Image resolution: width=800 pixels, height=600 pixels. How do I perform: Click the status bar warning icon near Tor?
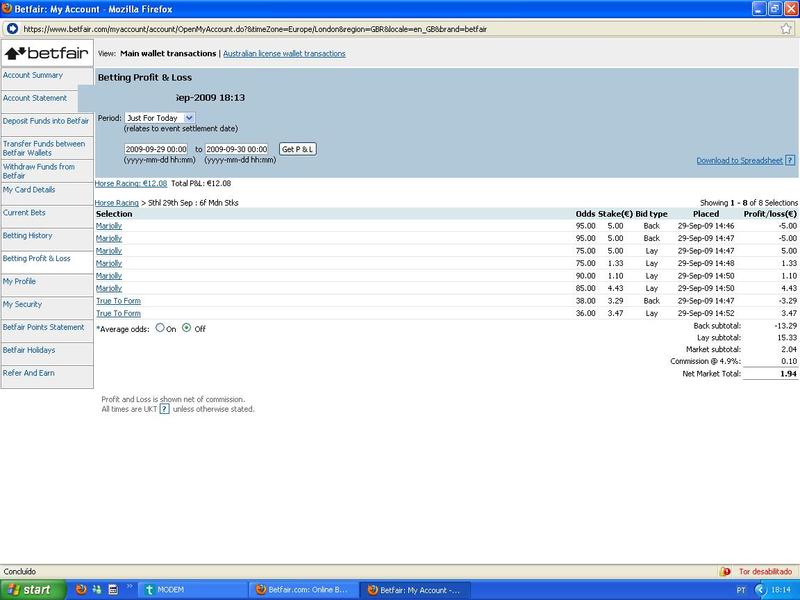[726, 571]
